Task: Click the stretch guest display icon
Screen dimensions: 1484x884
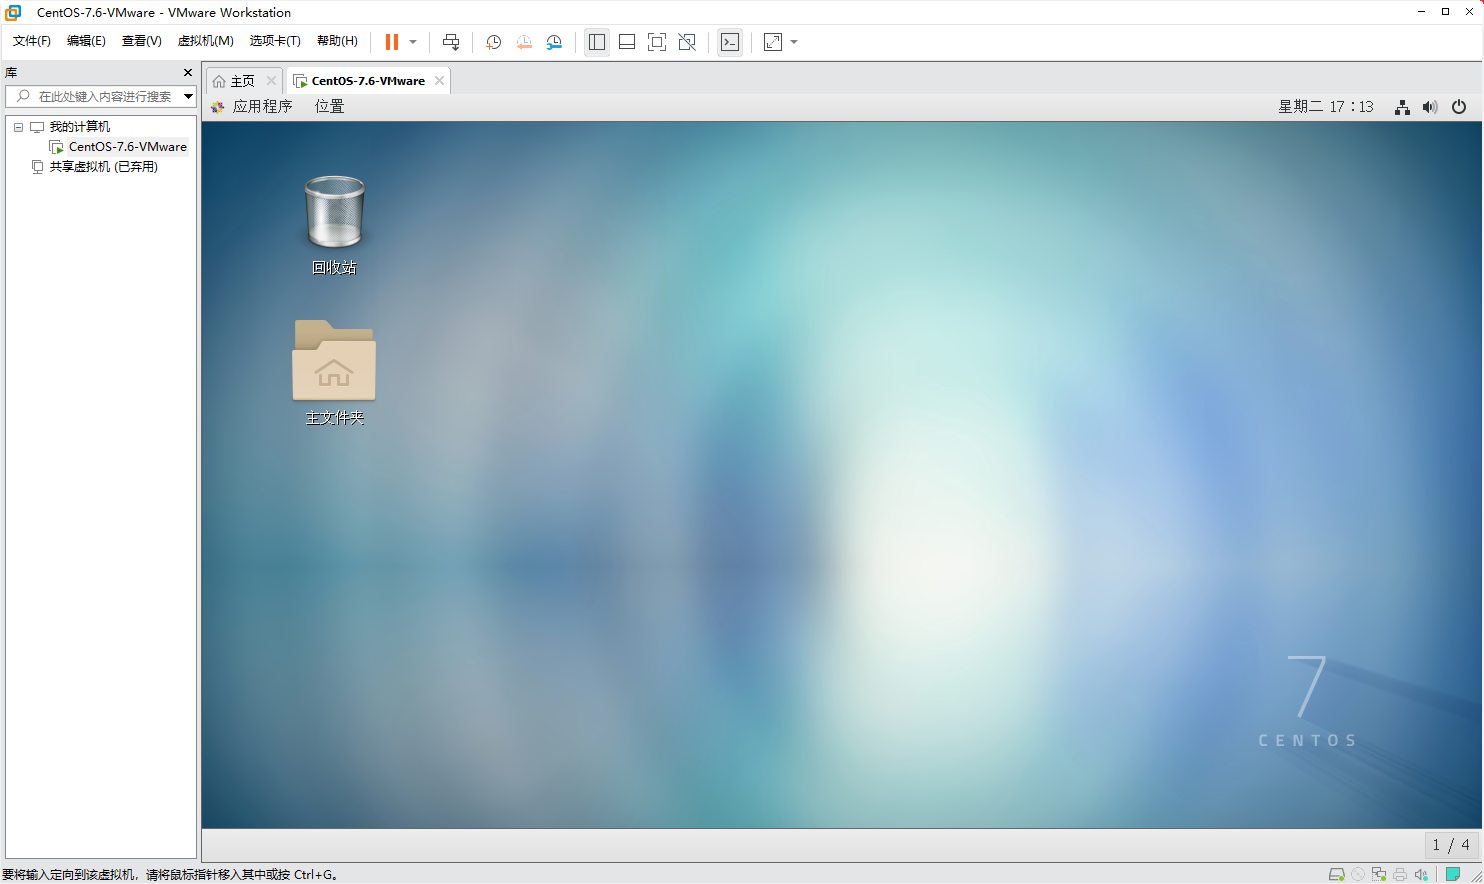Action: pyautogui.click(x=773, y=42)
